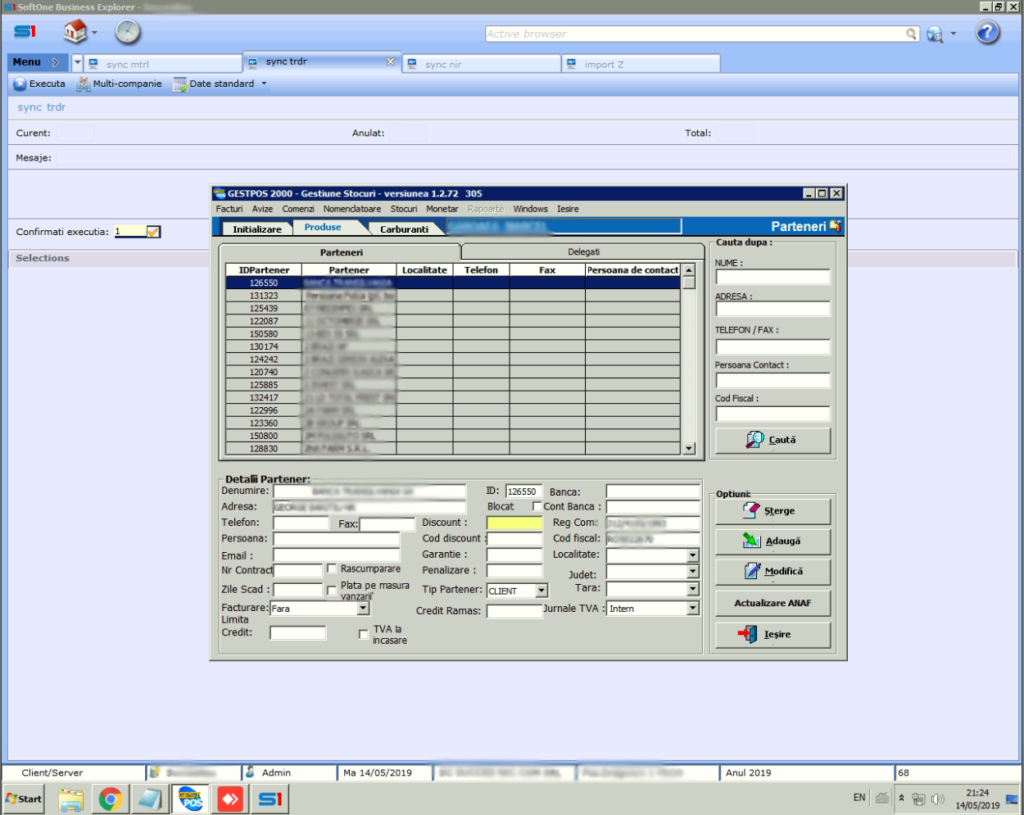
Task: Toggle Plata pe masura vanzarii checkbox
Action: [332, 590]
